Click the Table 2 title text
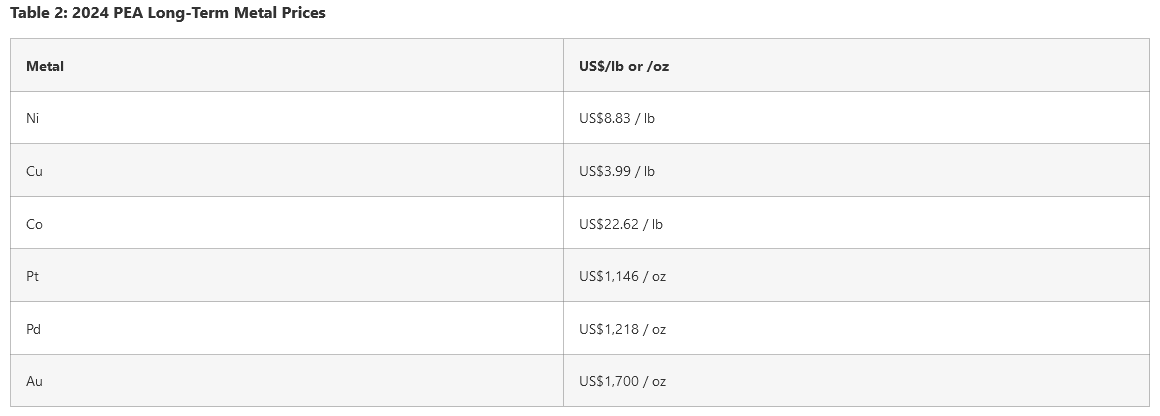This screenshot has width=1160, height=416. click(167, 13)
